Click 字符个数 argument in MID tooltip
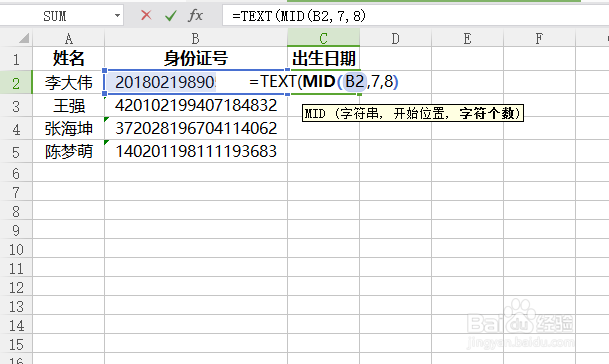 tap(487, 113)
